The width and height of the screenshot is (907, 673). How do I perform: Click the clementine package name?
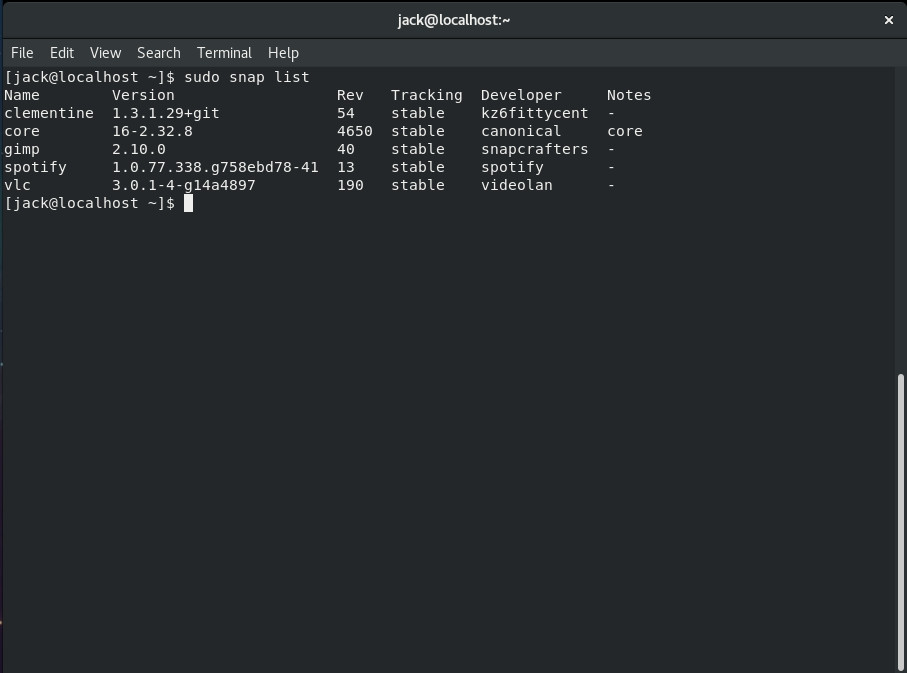[x=49, y=114]
